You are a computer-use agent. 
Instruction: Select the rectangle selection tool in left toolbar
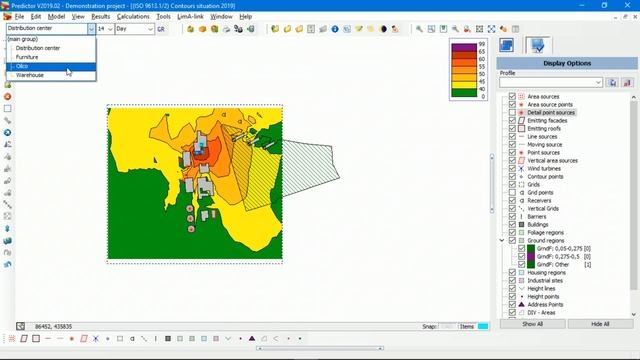(7, 109)
